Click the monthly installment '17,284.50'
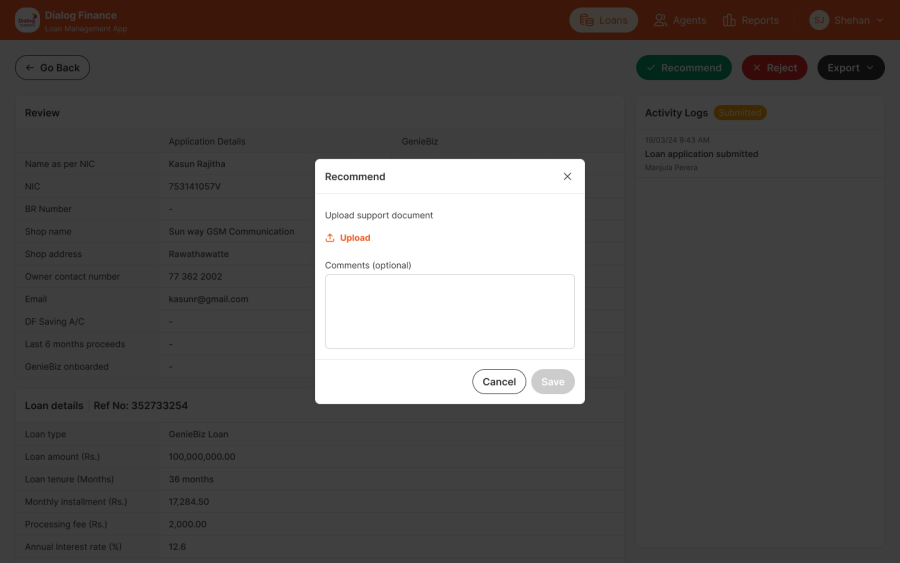Image resolution: width=900 pixels, height=563 pixels. click(x=189, y=502)
